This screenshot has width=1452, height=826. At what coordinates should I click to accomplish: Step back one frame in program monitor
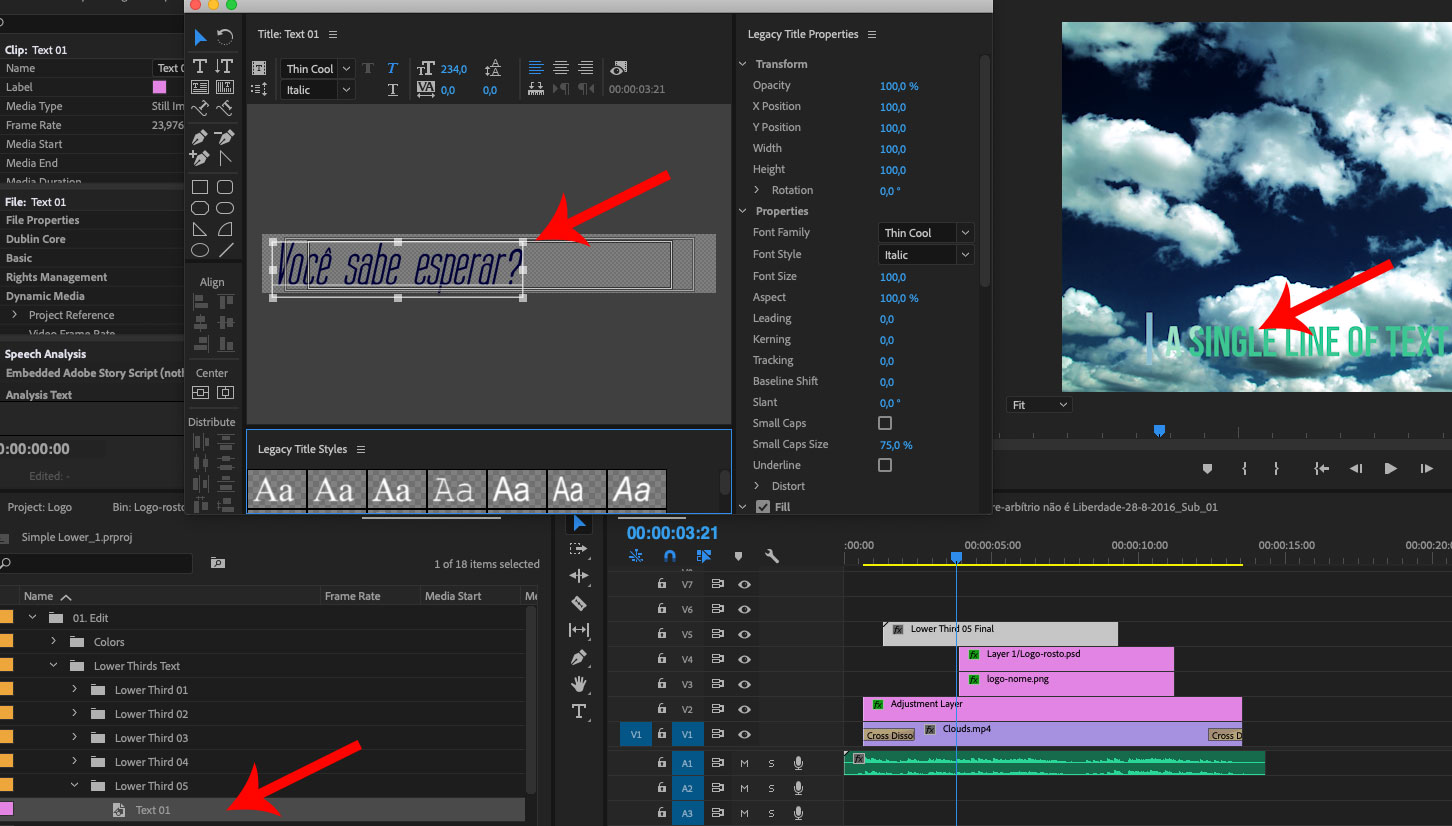pyautogui.click(x=1356, y=468)
